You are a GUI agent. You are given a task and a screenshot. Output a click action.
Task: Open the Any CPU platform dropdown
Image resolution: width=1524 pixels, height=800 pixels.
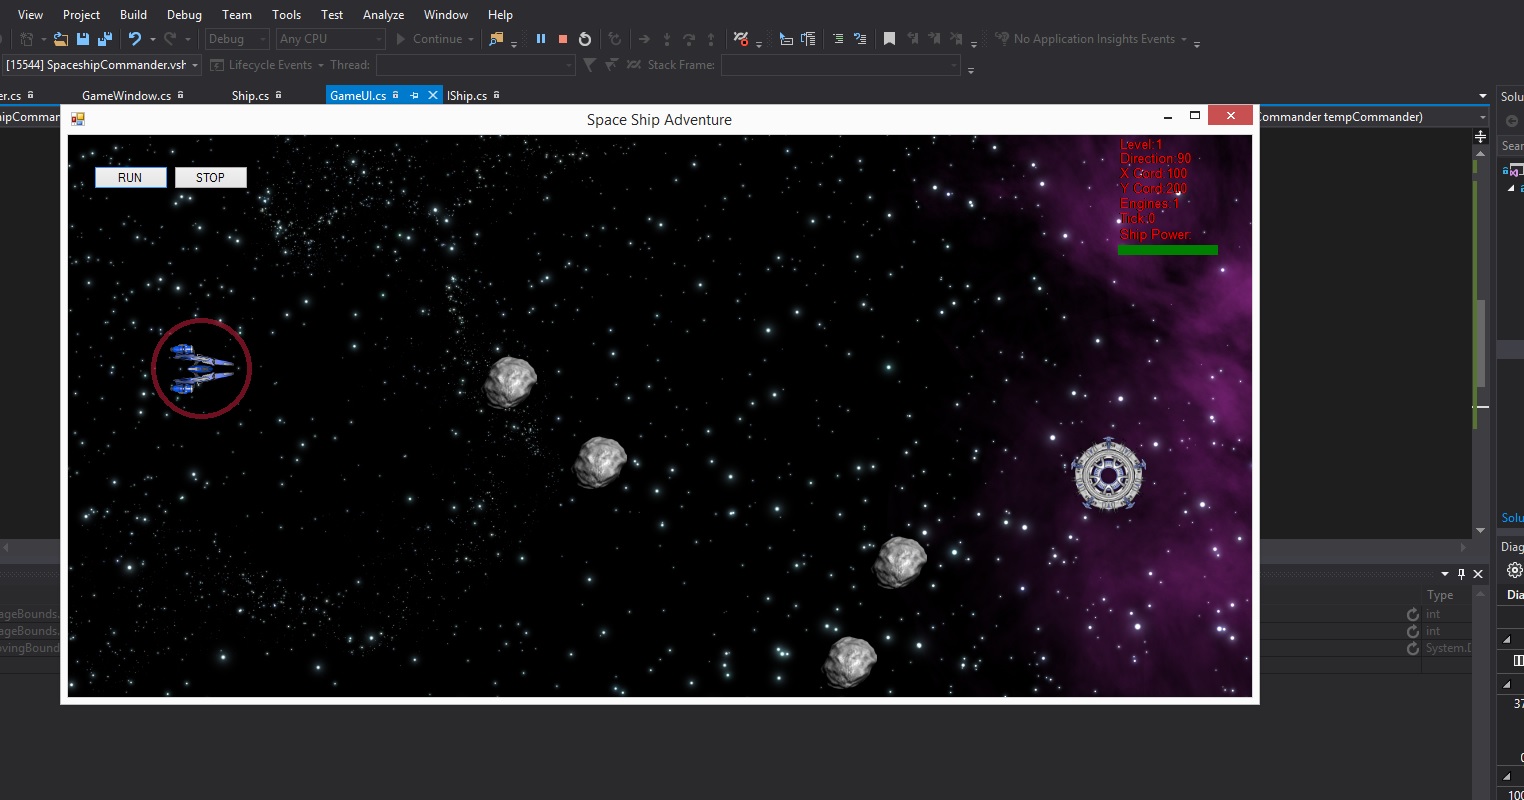click(330, 38)
